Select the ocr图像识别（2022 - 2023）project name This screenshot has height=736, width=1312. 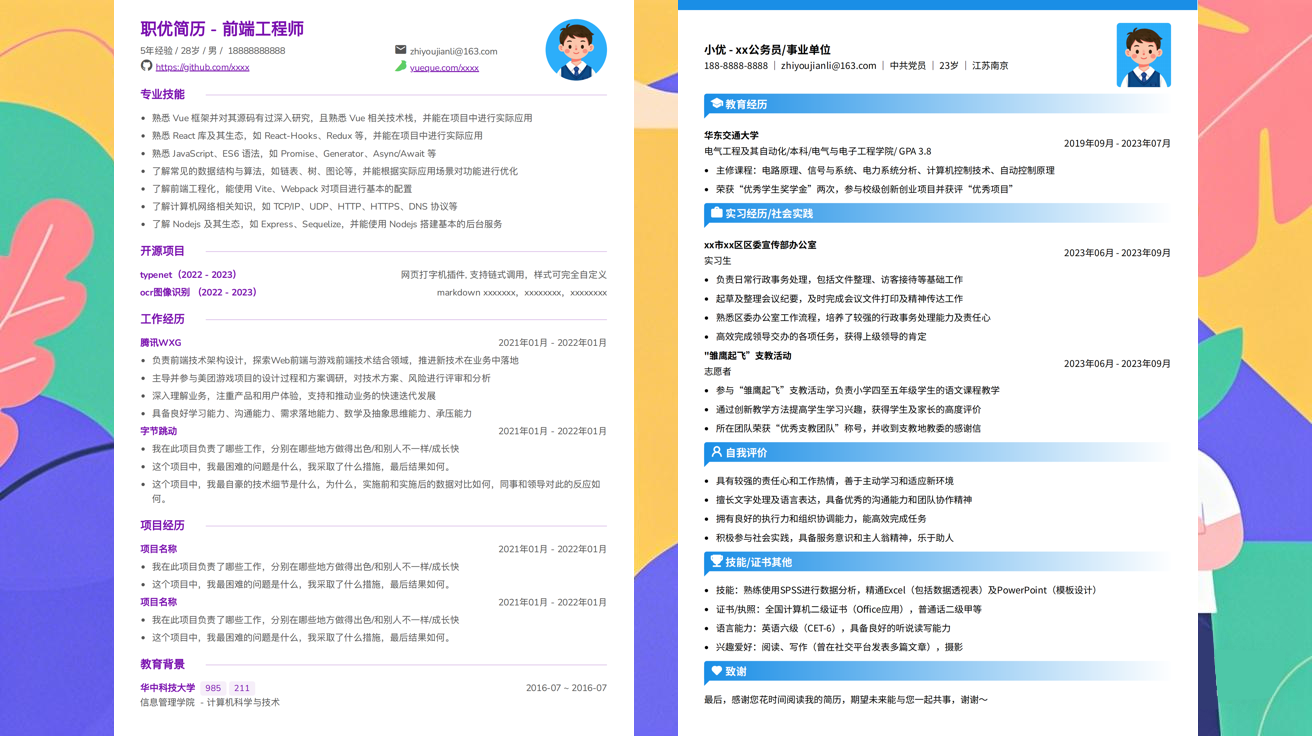(x=199, y=292)
